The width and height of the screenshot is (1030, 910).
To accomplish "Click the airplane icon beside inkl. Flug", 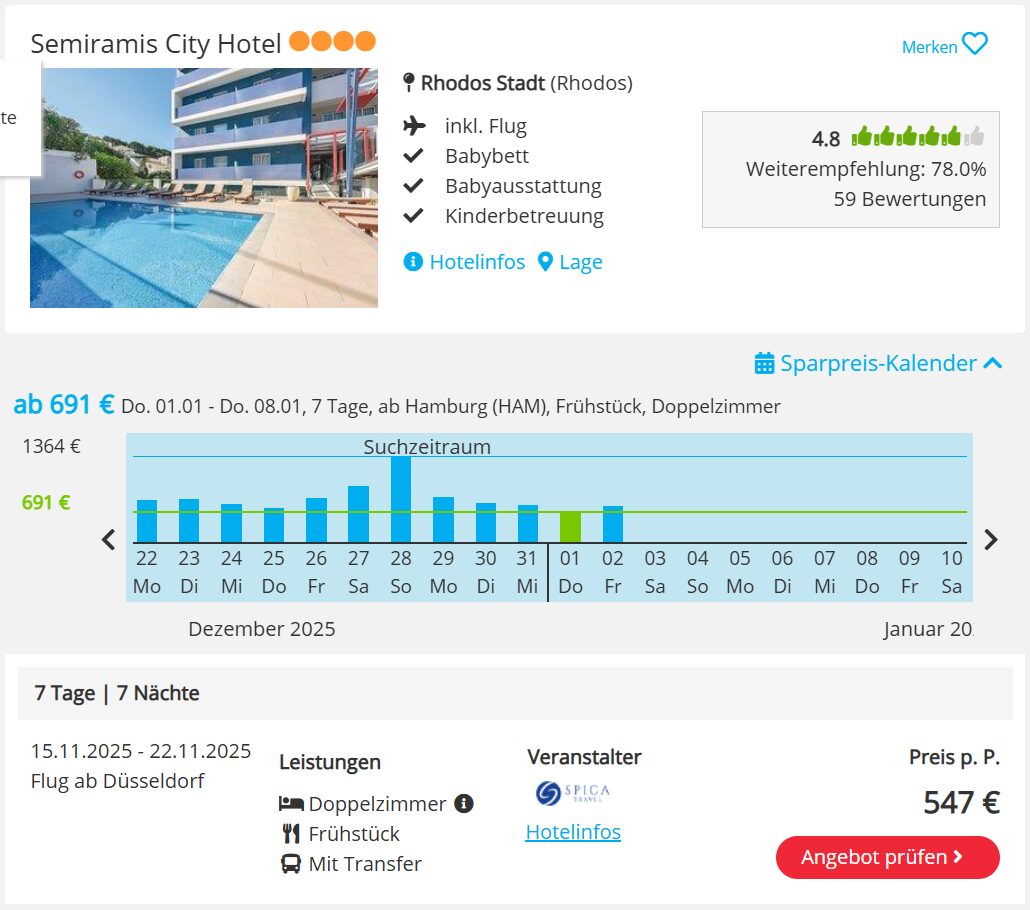I will [x=414, y=126].
